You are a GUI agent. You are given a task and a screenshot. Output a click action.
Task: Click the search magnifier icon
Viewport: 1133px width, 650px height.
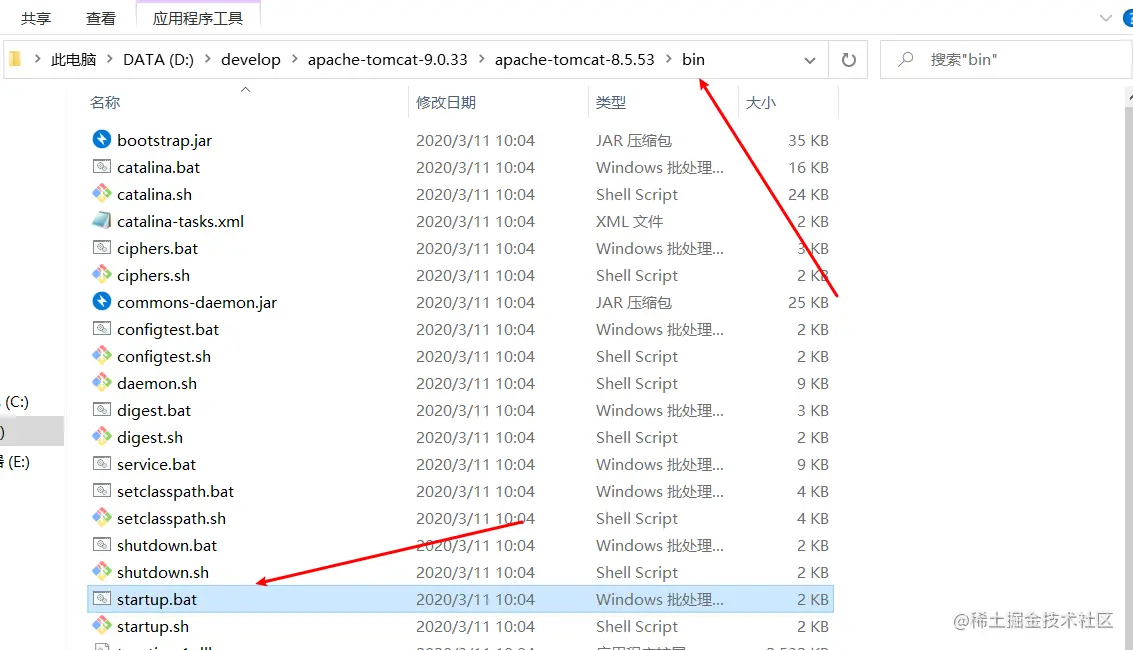pyautogui.click(x=905, y=59)
